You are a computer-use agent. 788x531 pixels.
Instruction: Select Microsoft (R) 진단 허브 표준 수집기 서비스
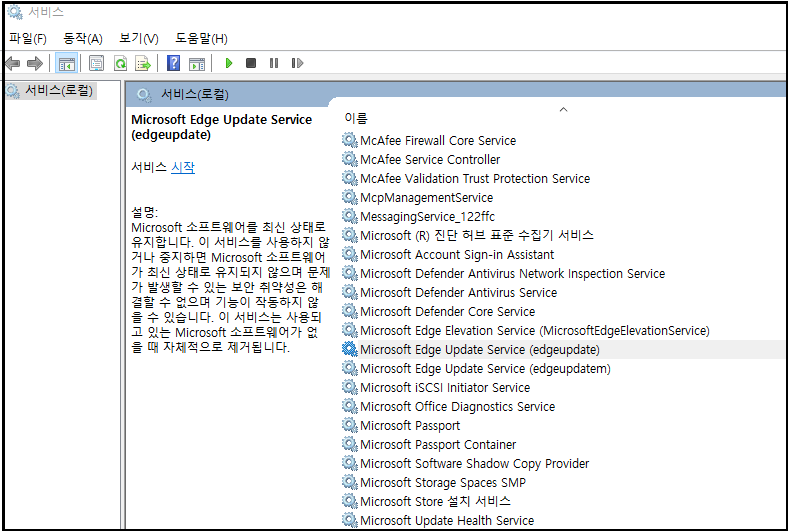pyautogui.click(x=476, y=236)
